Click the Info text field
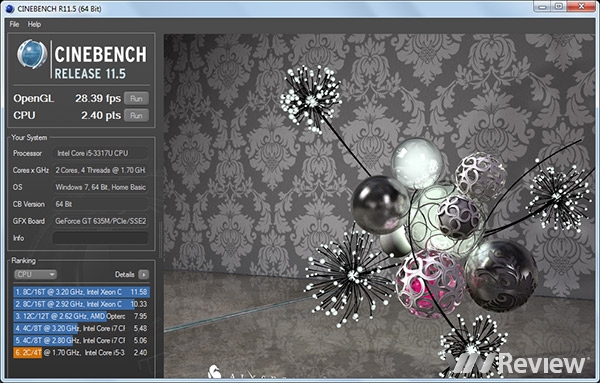The height and width of the screenshot is (383, 600). 100,238
